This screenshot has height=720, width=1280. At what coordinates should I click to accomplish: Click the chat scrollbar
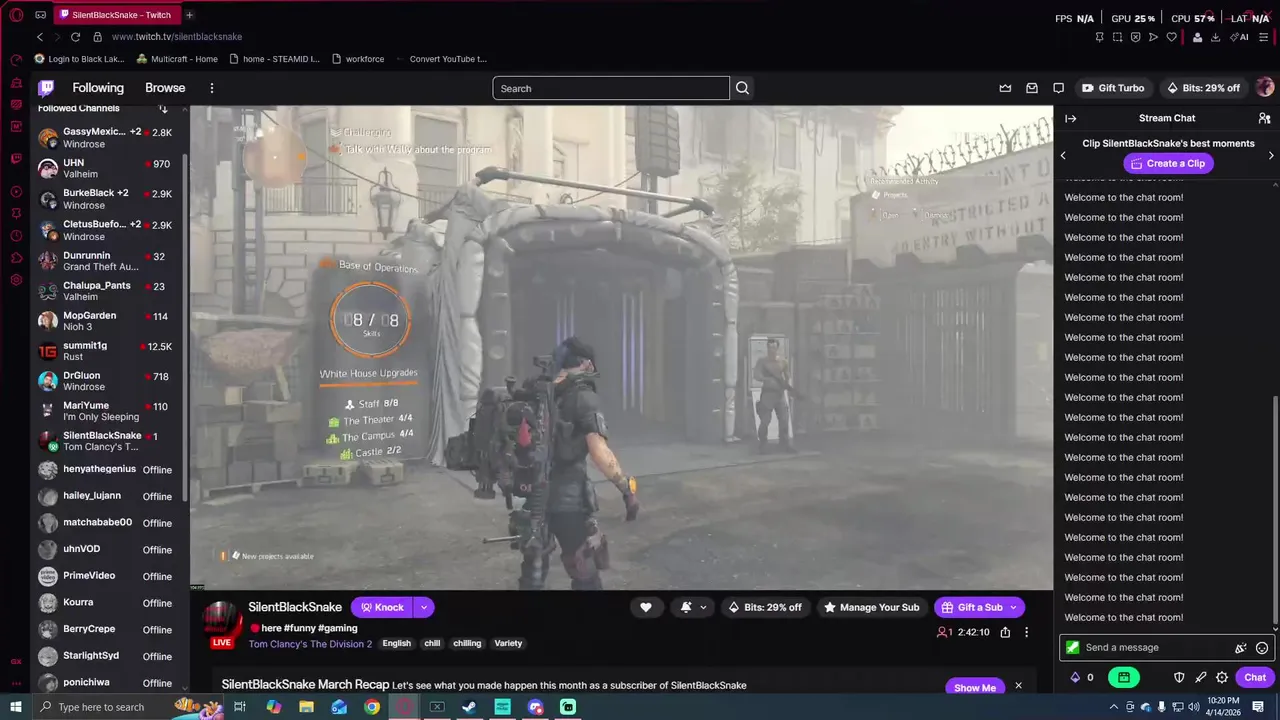pyautogui.click(x=1275, y=510)
